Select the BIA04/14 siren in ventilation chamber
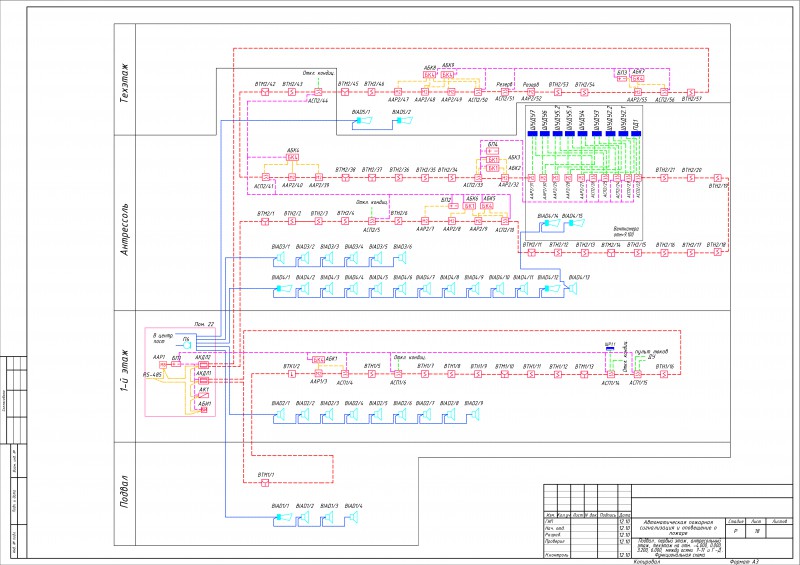 [x=547, y=223]
